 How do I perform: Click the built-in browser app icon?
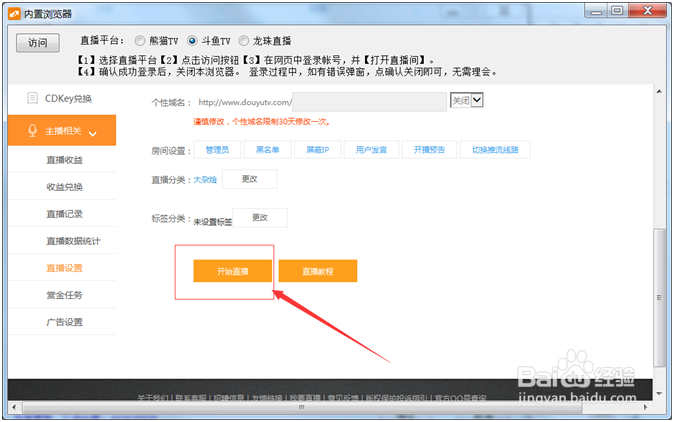click(14, 14)
